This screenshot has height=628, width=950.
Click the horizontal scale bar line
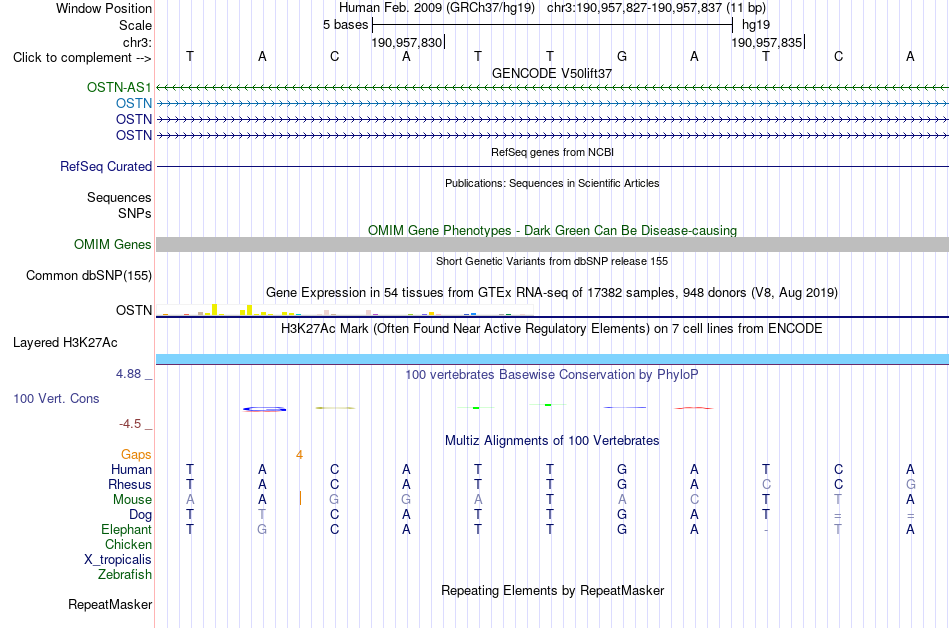(x=553, y=25)
